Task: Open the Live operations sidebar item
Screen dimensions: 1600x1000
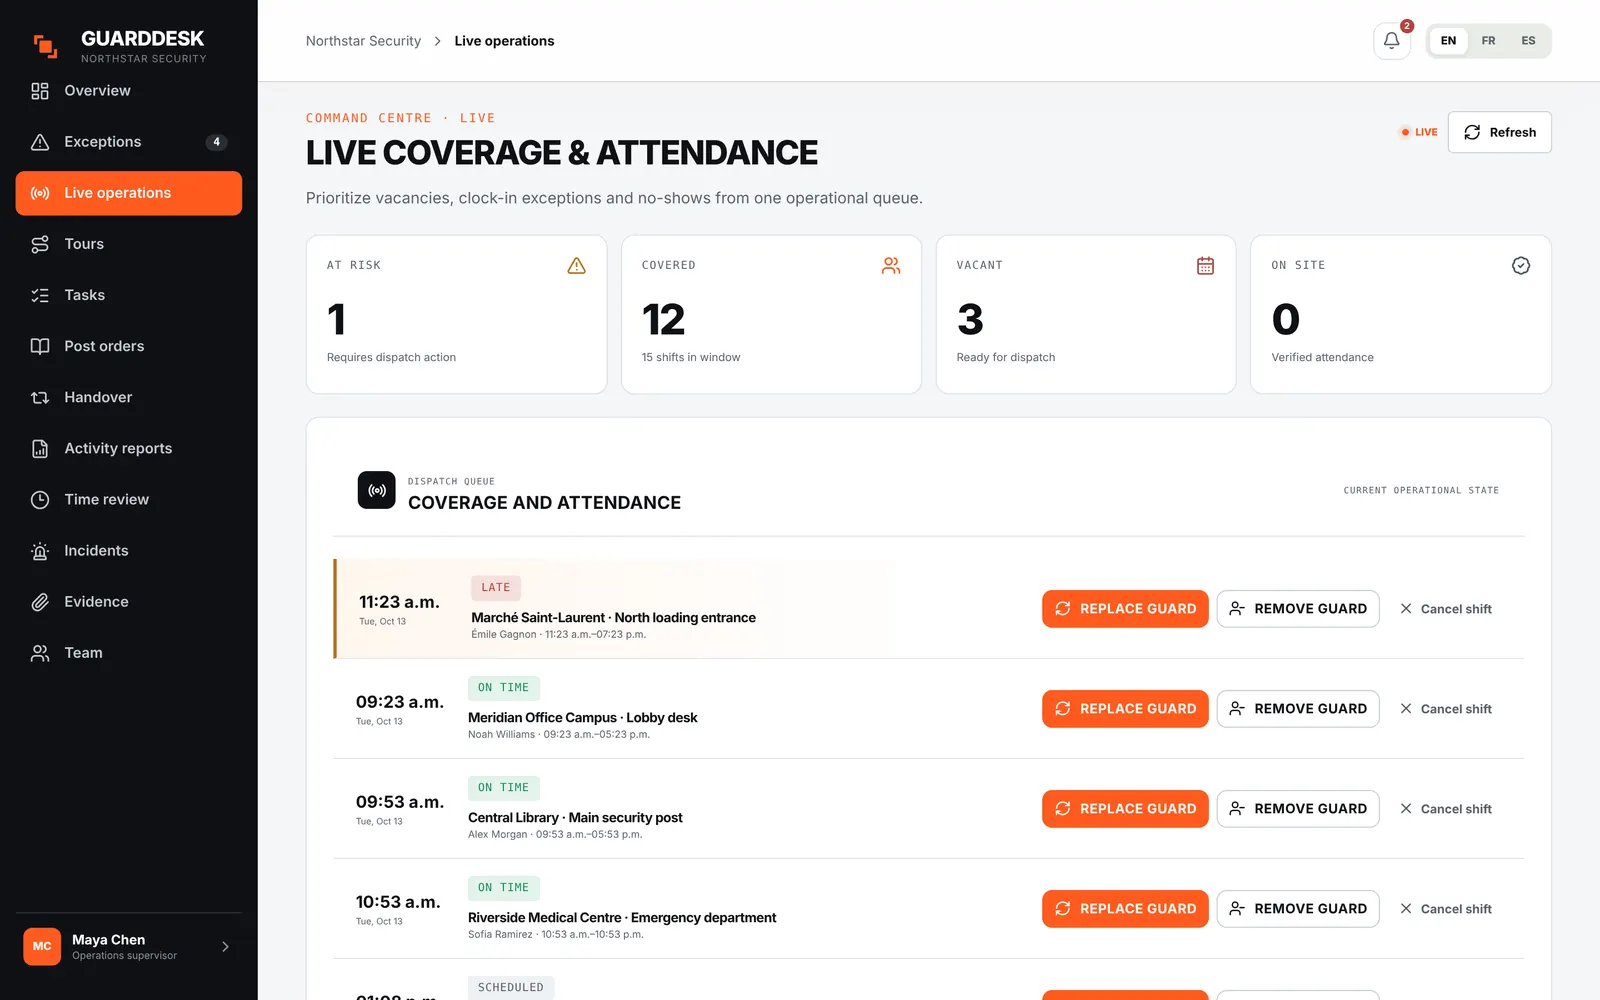Action: point(129,193)
